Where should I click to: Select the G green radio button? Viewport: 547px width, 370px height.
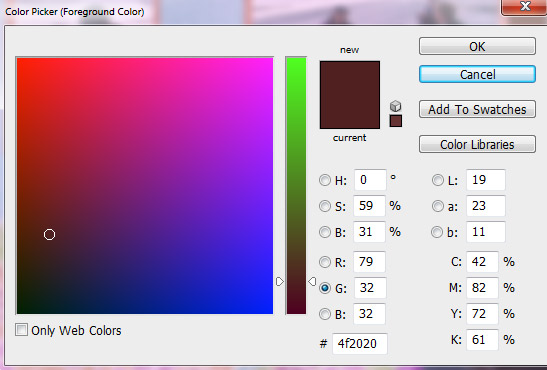click(325, 288)
